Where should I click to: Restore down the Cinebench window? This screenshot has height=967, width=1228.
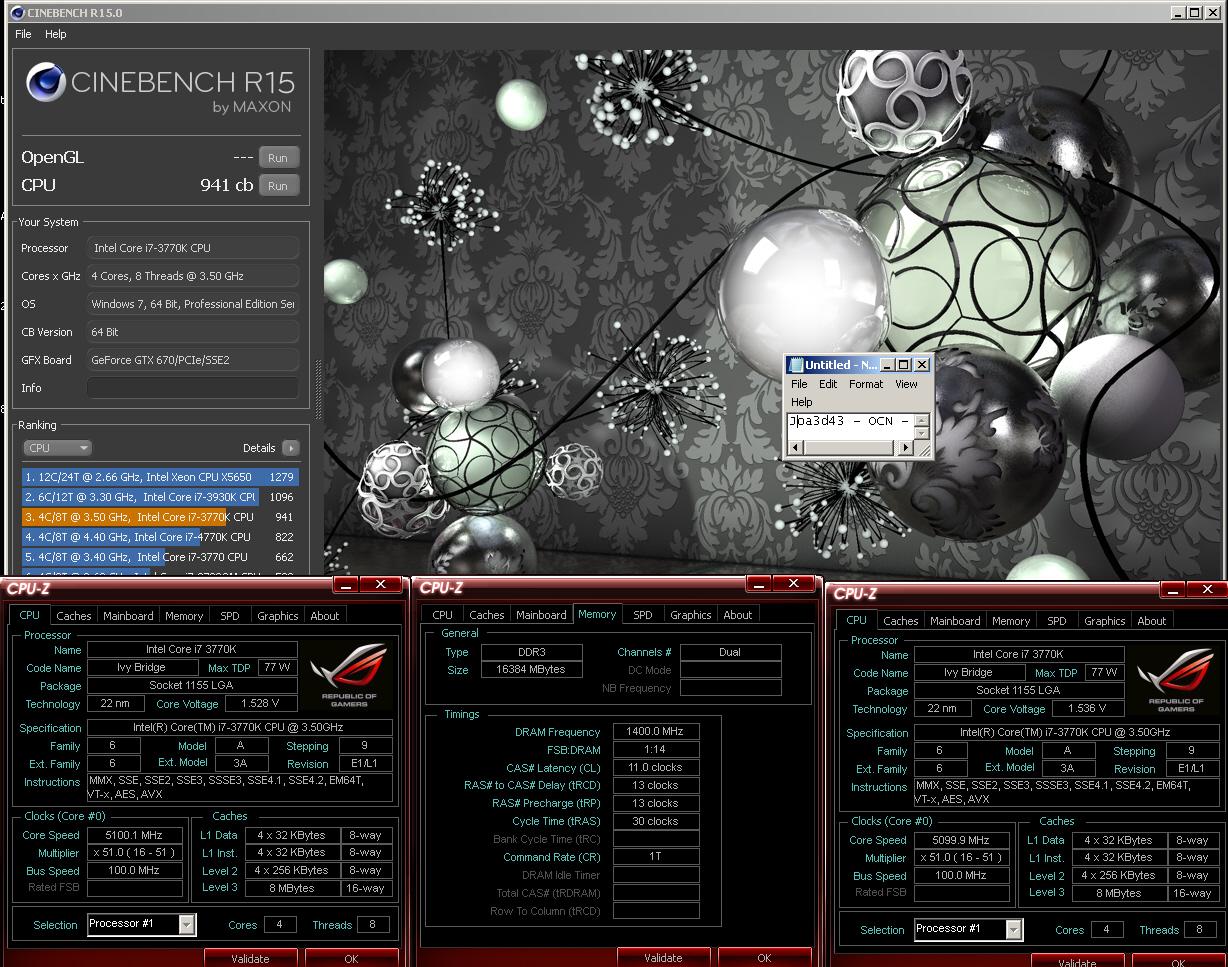[x=1195, y=13]
